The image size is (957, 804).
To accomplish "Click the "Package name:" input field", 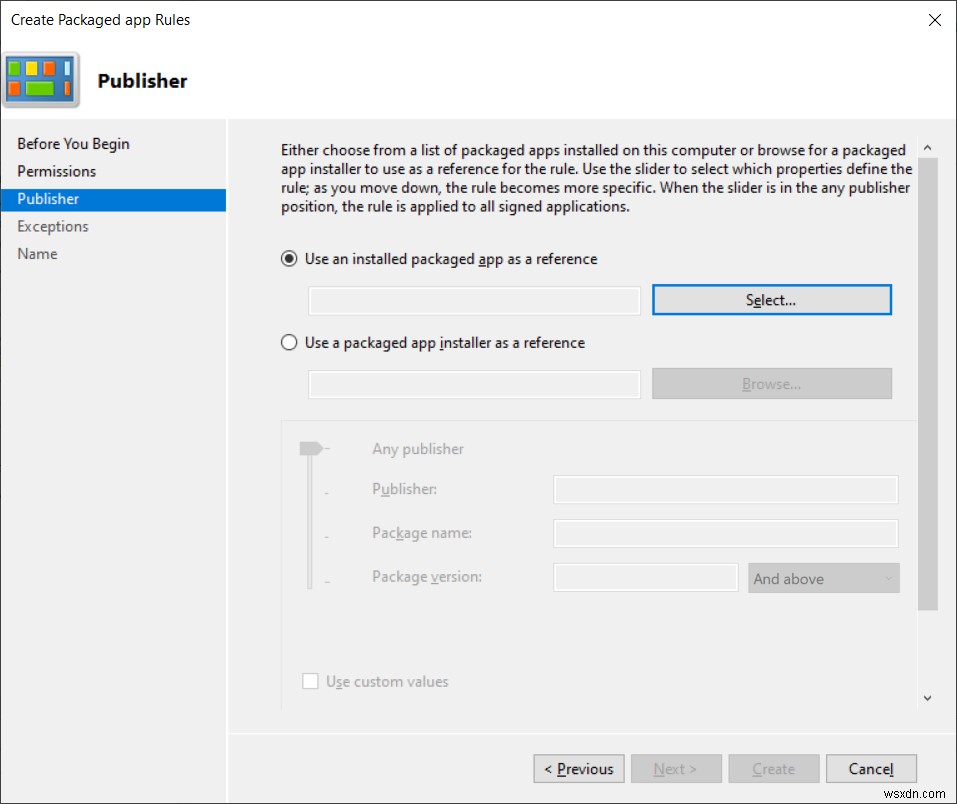I will pos(725,533).
